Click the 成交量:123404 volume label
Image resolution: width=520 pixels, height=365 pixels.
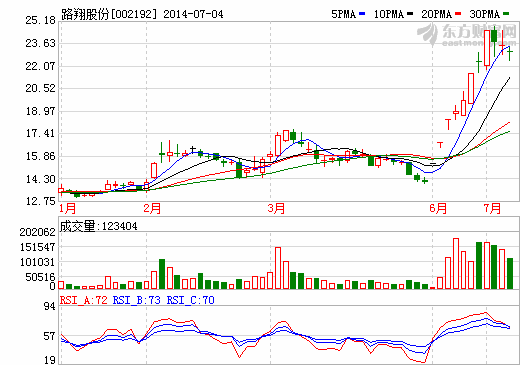click(x=99, y=226)
